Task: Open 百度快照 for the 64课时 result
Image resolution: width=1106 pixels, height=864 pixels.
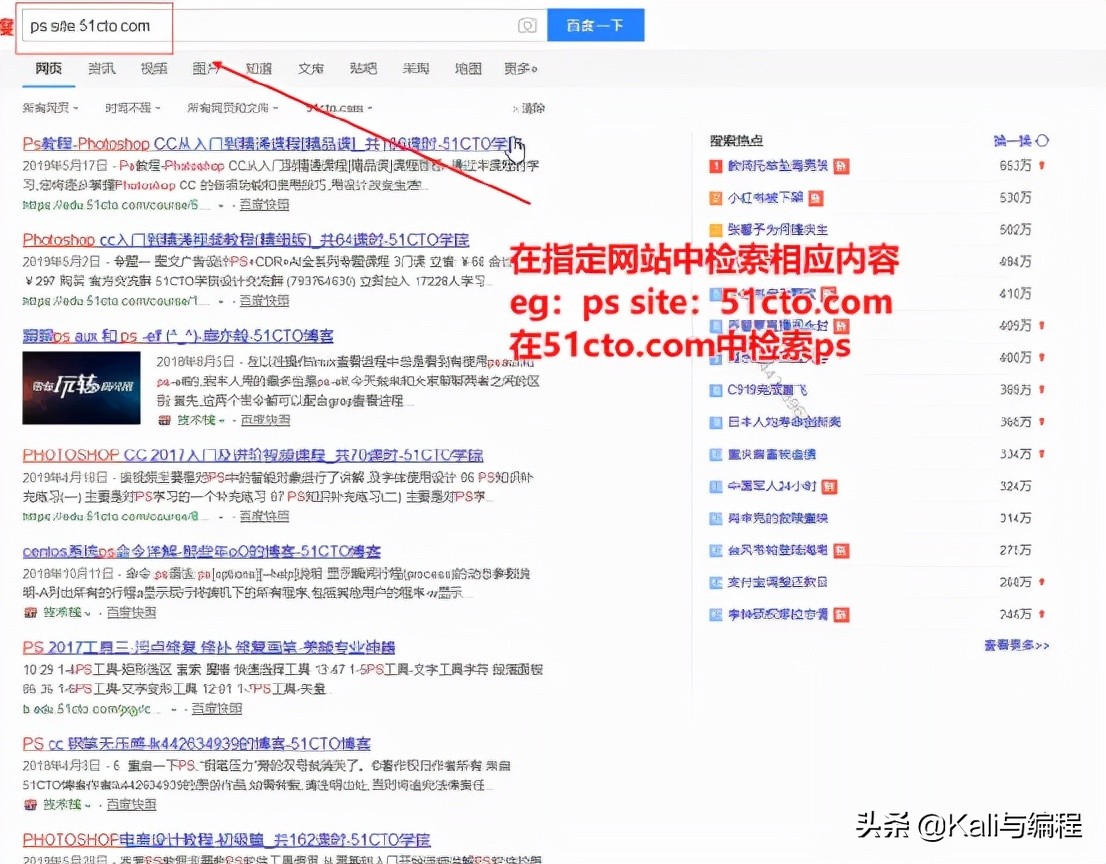Action: tap(264, 300)
